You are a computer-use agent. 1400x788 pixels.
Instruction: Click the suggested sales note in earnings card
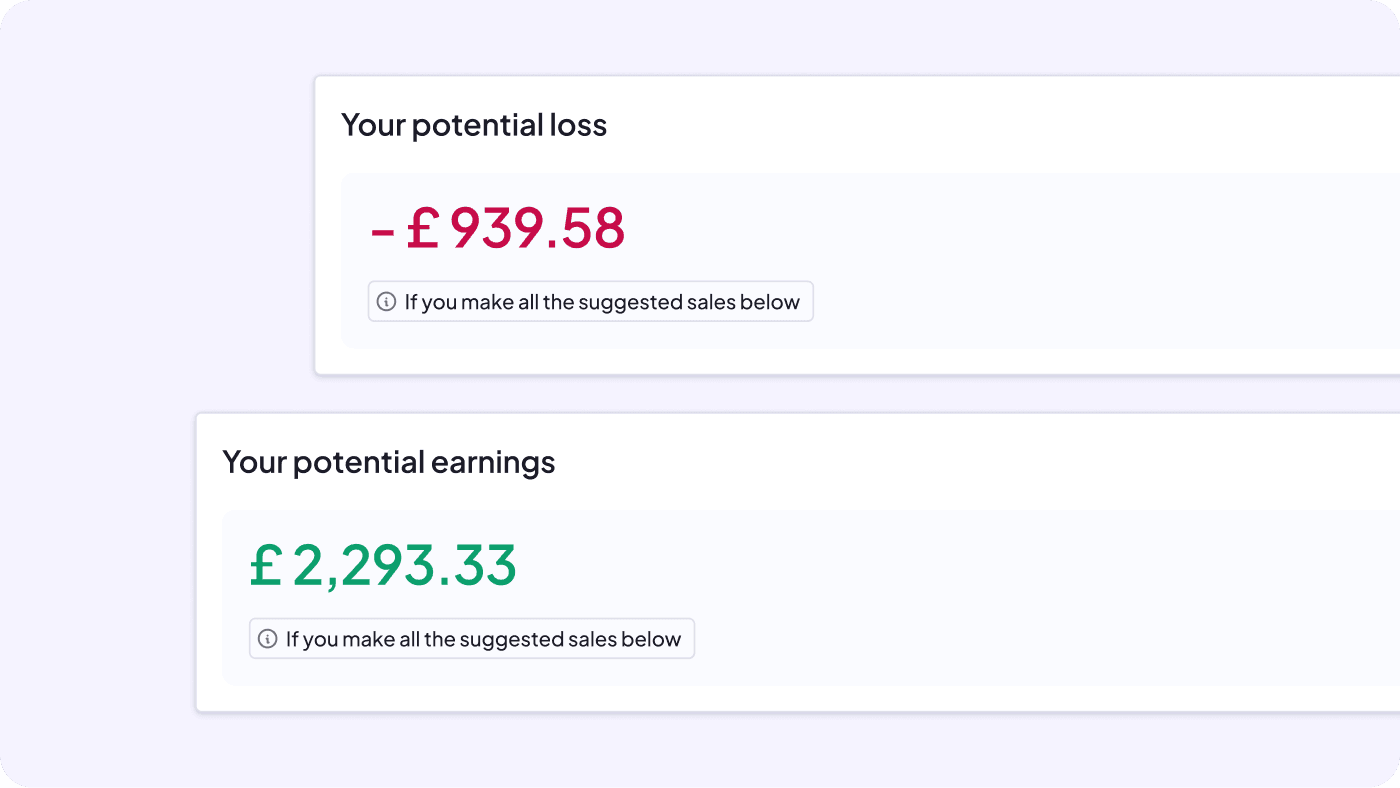(486, 638)
